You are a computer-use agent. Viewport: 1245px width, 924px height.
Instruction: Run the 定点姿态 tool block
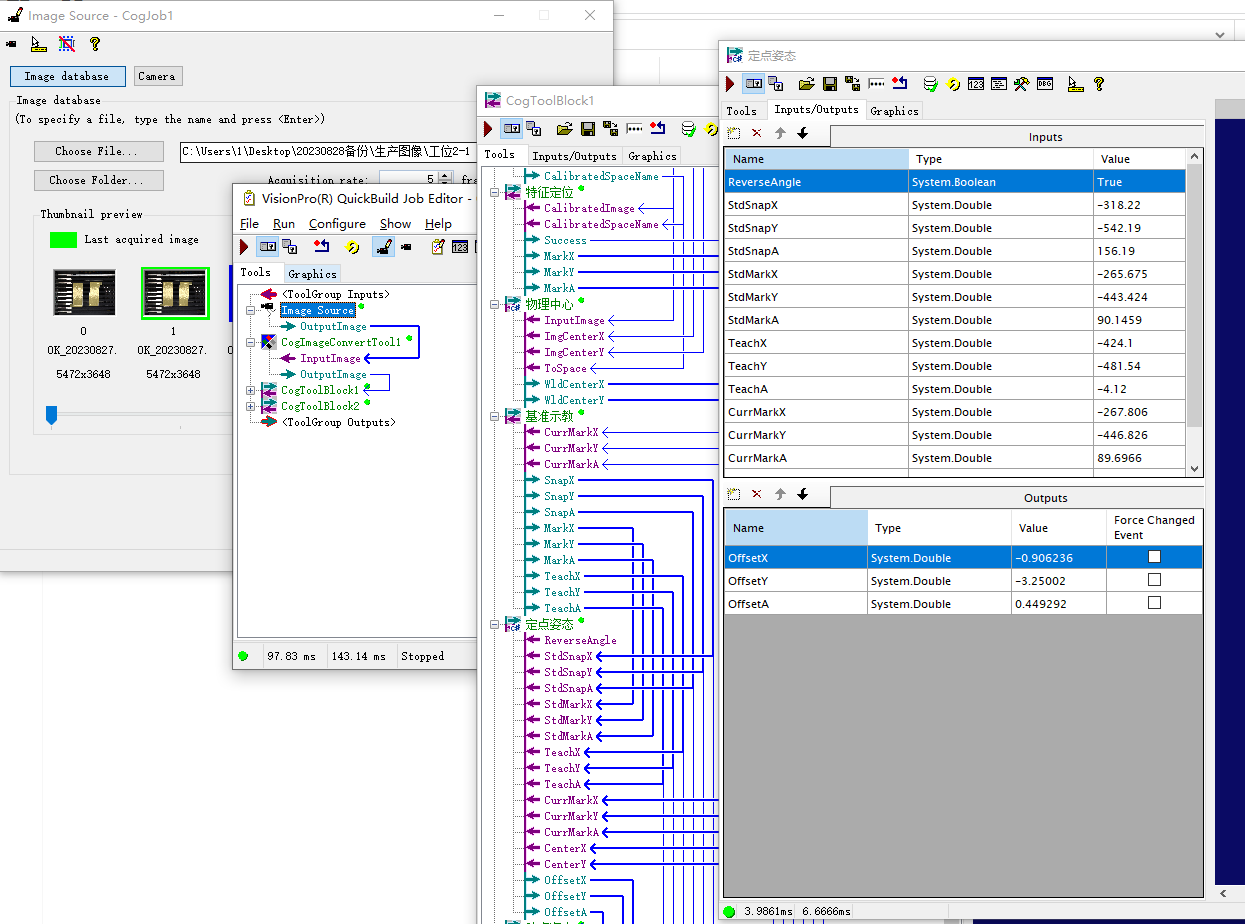(731, 84)
